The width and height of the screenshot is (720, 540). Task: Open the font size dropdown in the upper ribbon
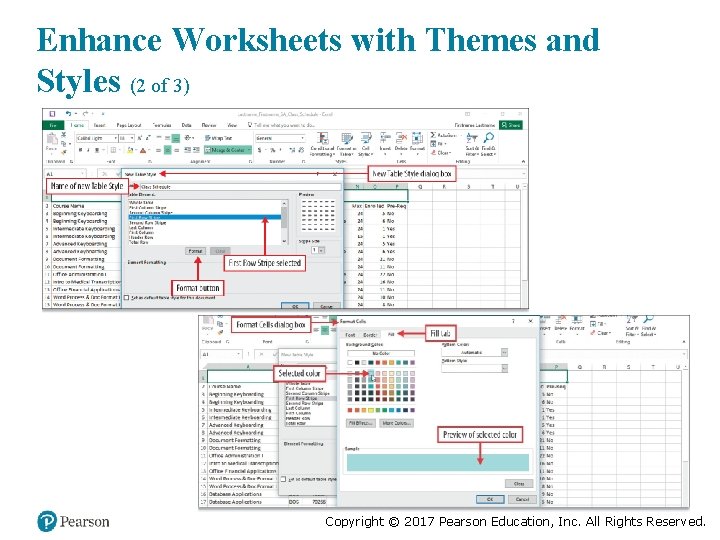tap(132, 138)
